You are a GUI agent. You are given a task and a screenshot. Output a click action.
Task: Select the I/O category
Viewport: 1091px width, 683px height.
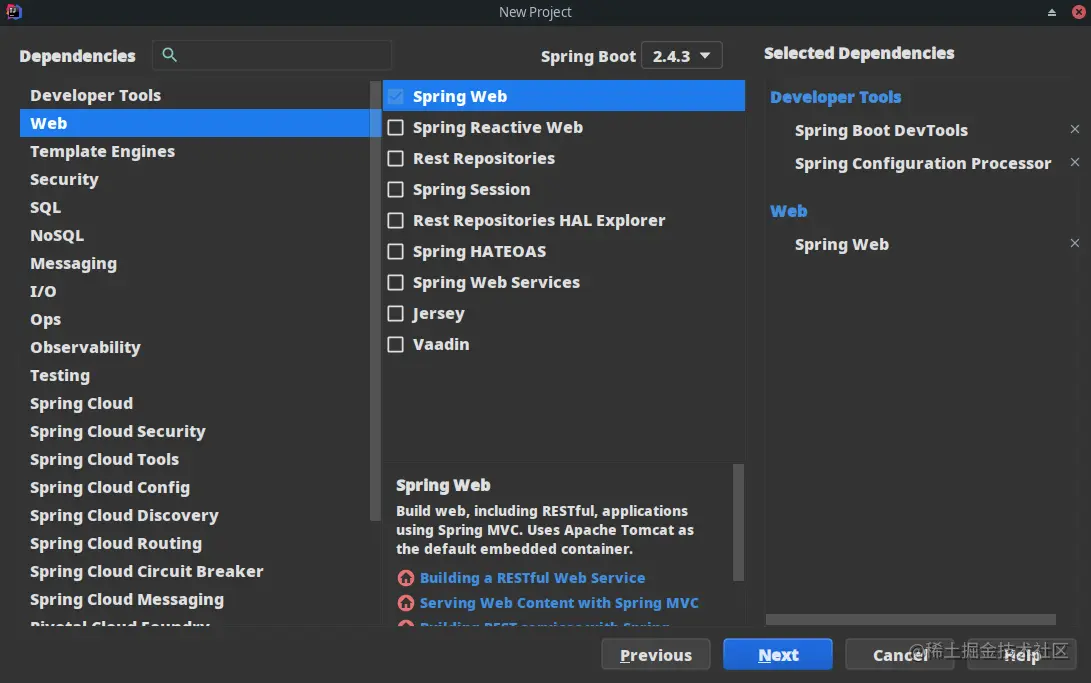(195, 291)
